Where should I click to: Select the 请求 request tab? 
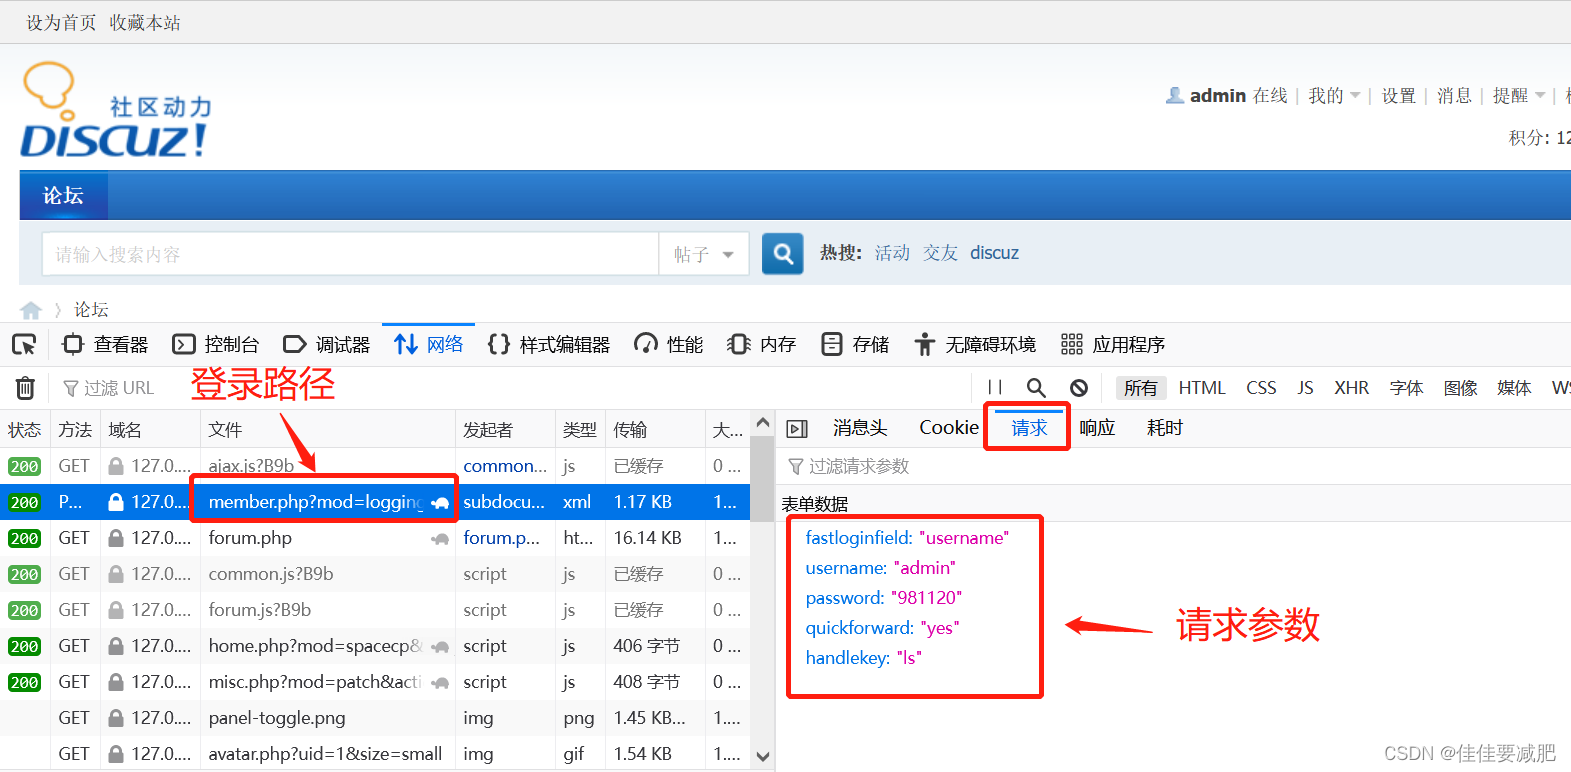[x=1029, y=428]
